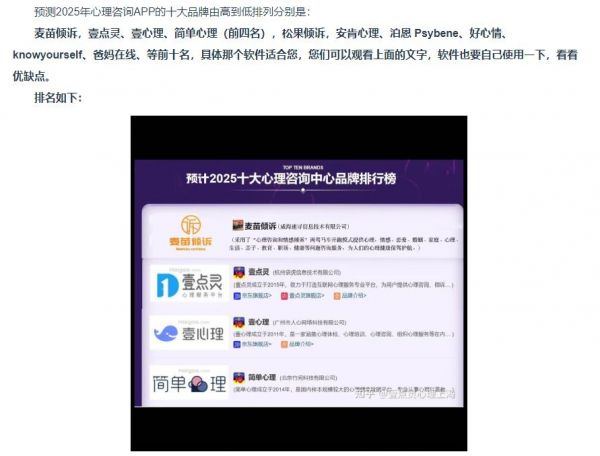Click the 壹心理 whale logo
600x456 pixels.
[x=189, y=332]
